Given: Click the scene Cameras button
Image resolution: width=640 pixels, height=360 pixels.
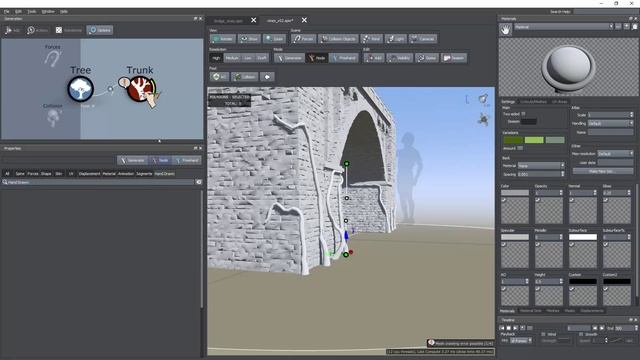Looking at the screenshot, I should coord(423,39).
